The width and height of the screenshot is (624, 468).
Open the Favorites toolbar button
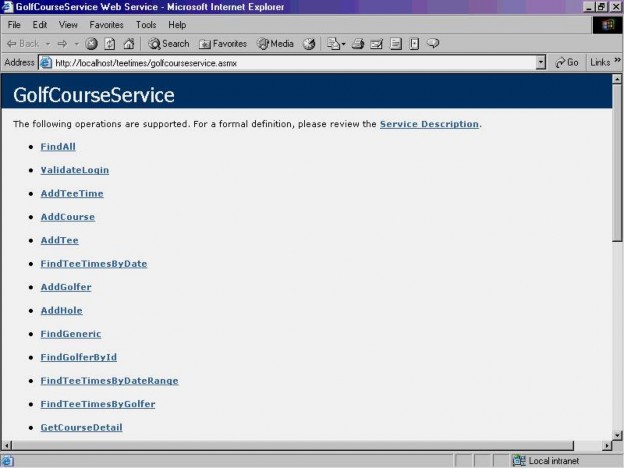click(223, 44)
